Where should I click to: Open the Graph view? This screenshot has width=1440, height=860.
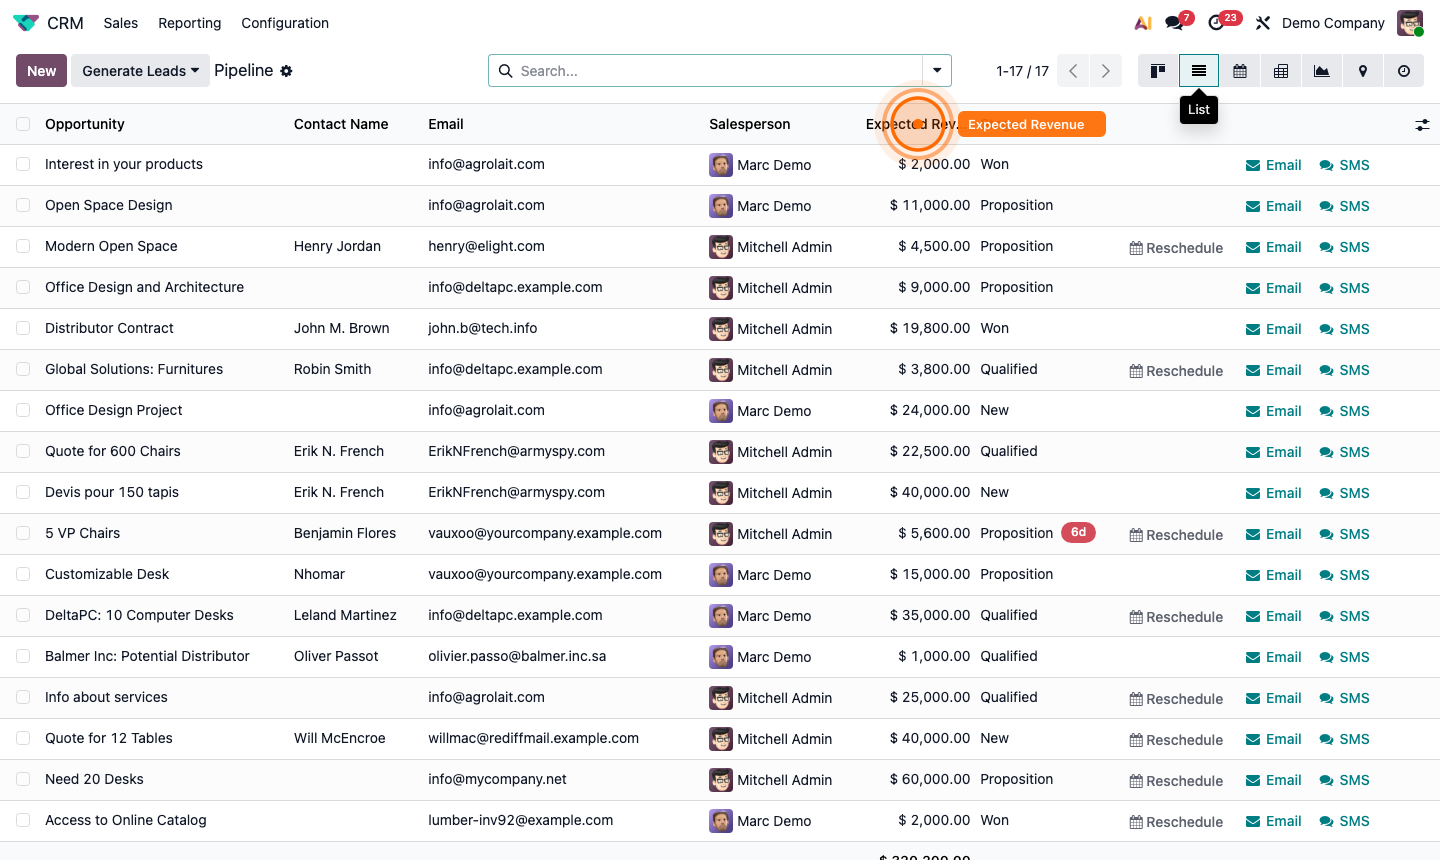(x=1321, y=71)
